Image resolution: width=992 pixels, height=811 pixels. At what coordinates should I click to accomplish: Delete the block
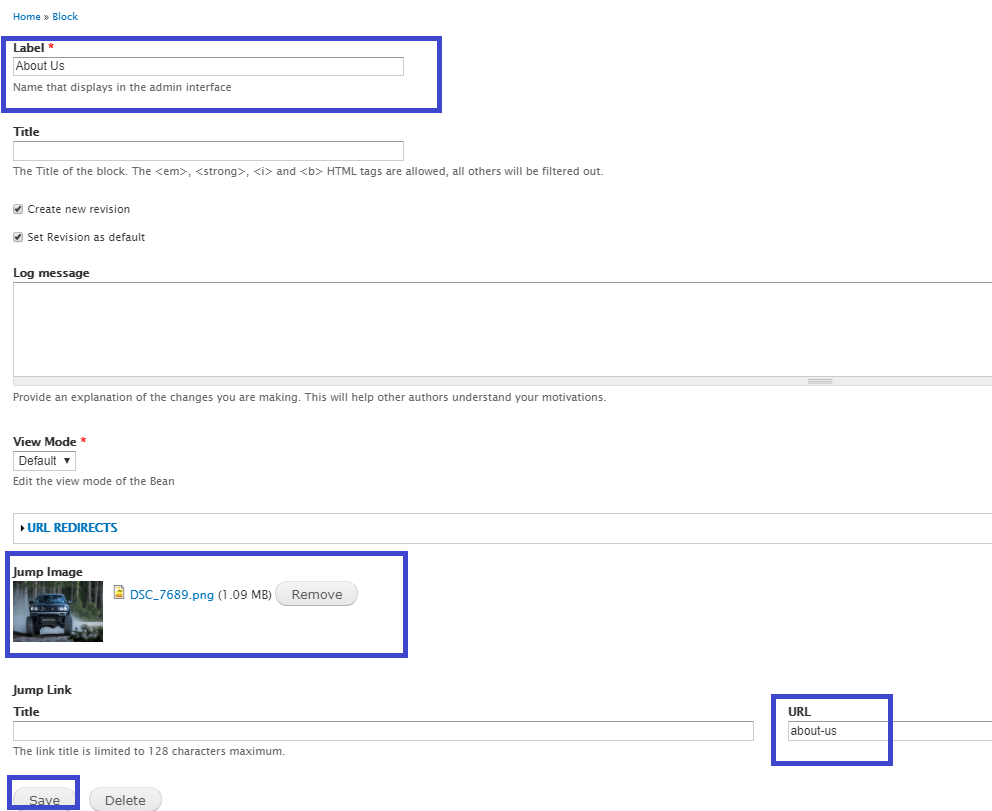[x=125, y=800]
